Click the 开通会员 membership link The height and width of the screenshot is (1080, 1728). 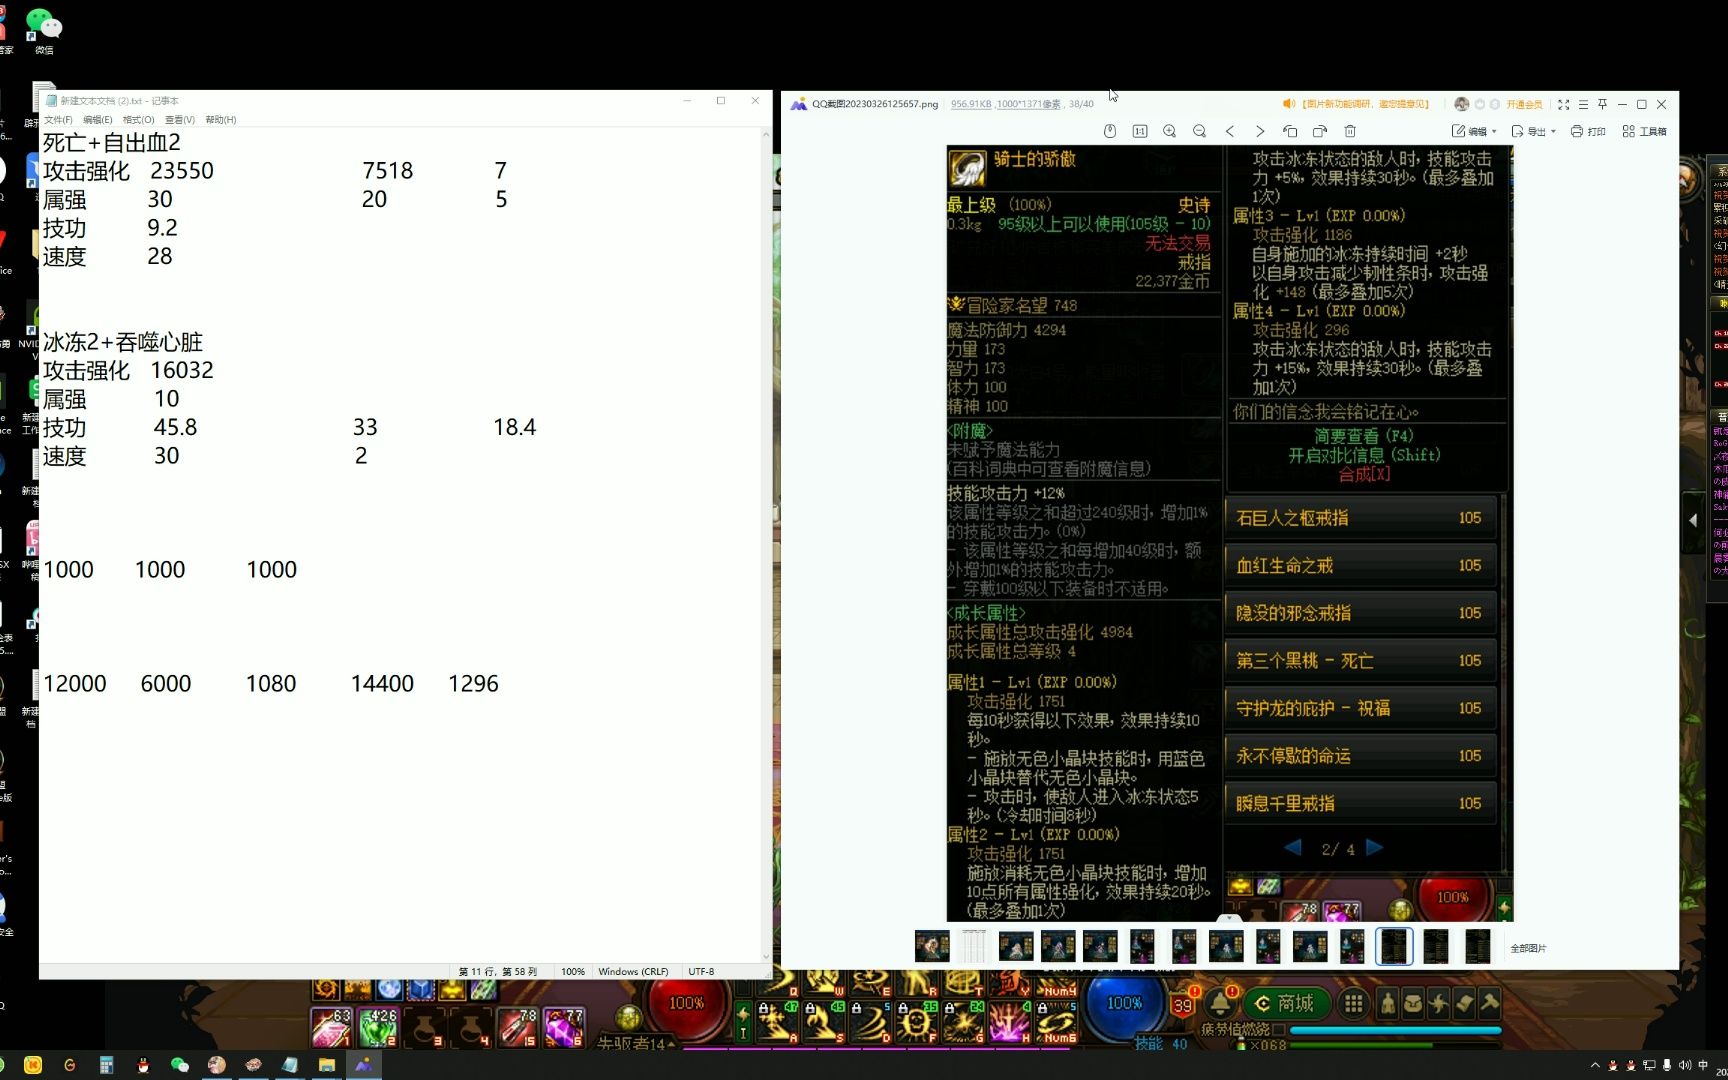tap(1525, 104)
